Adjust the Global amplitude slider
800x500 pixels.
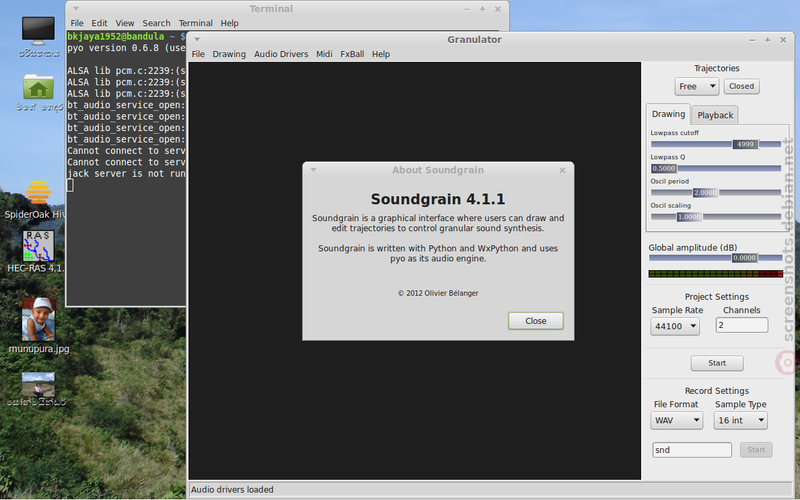tap(715, 258)
